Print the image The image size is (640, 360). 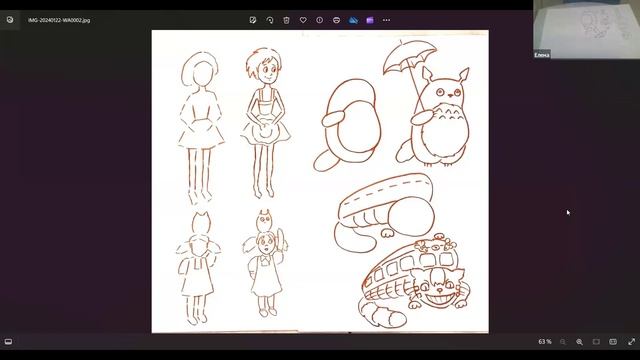pos(336,20)
